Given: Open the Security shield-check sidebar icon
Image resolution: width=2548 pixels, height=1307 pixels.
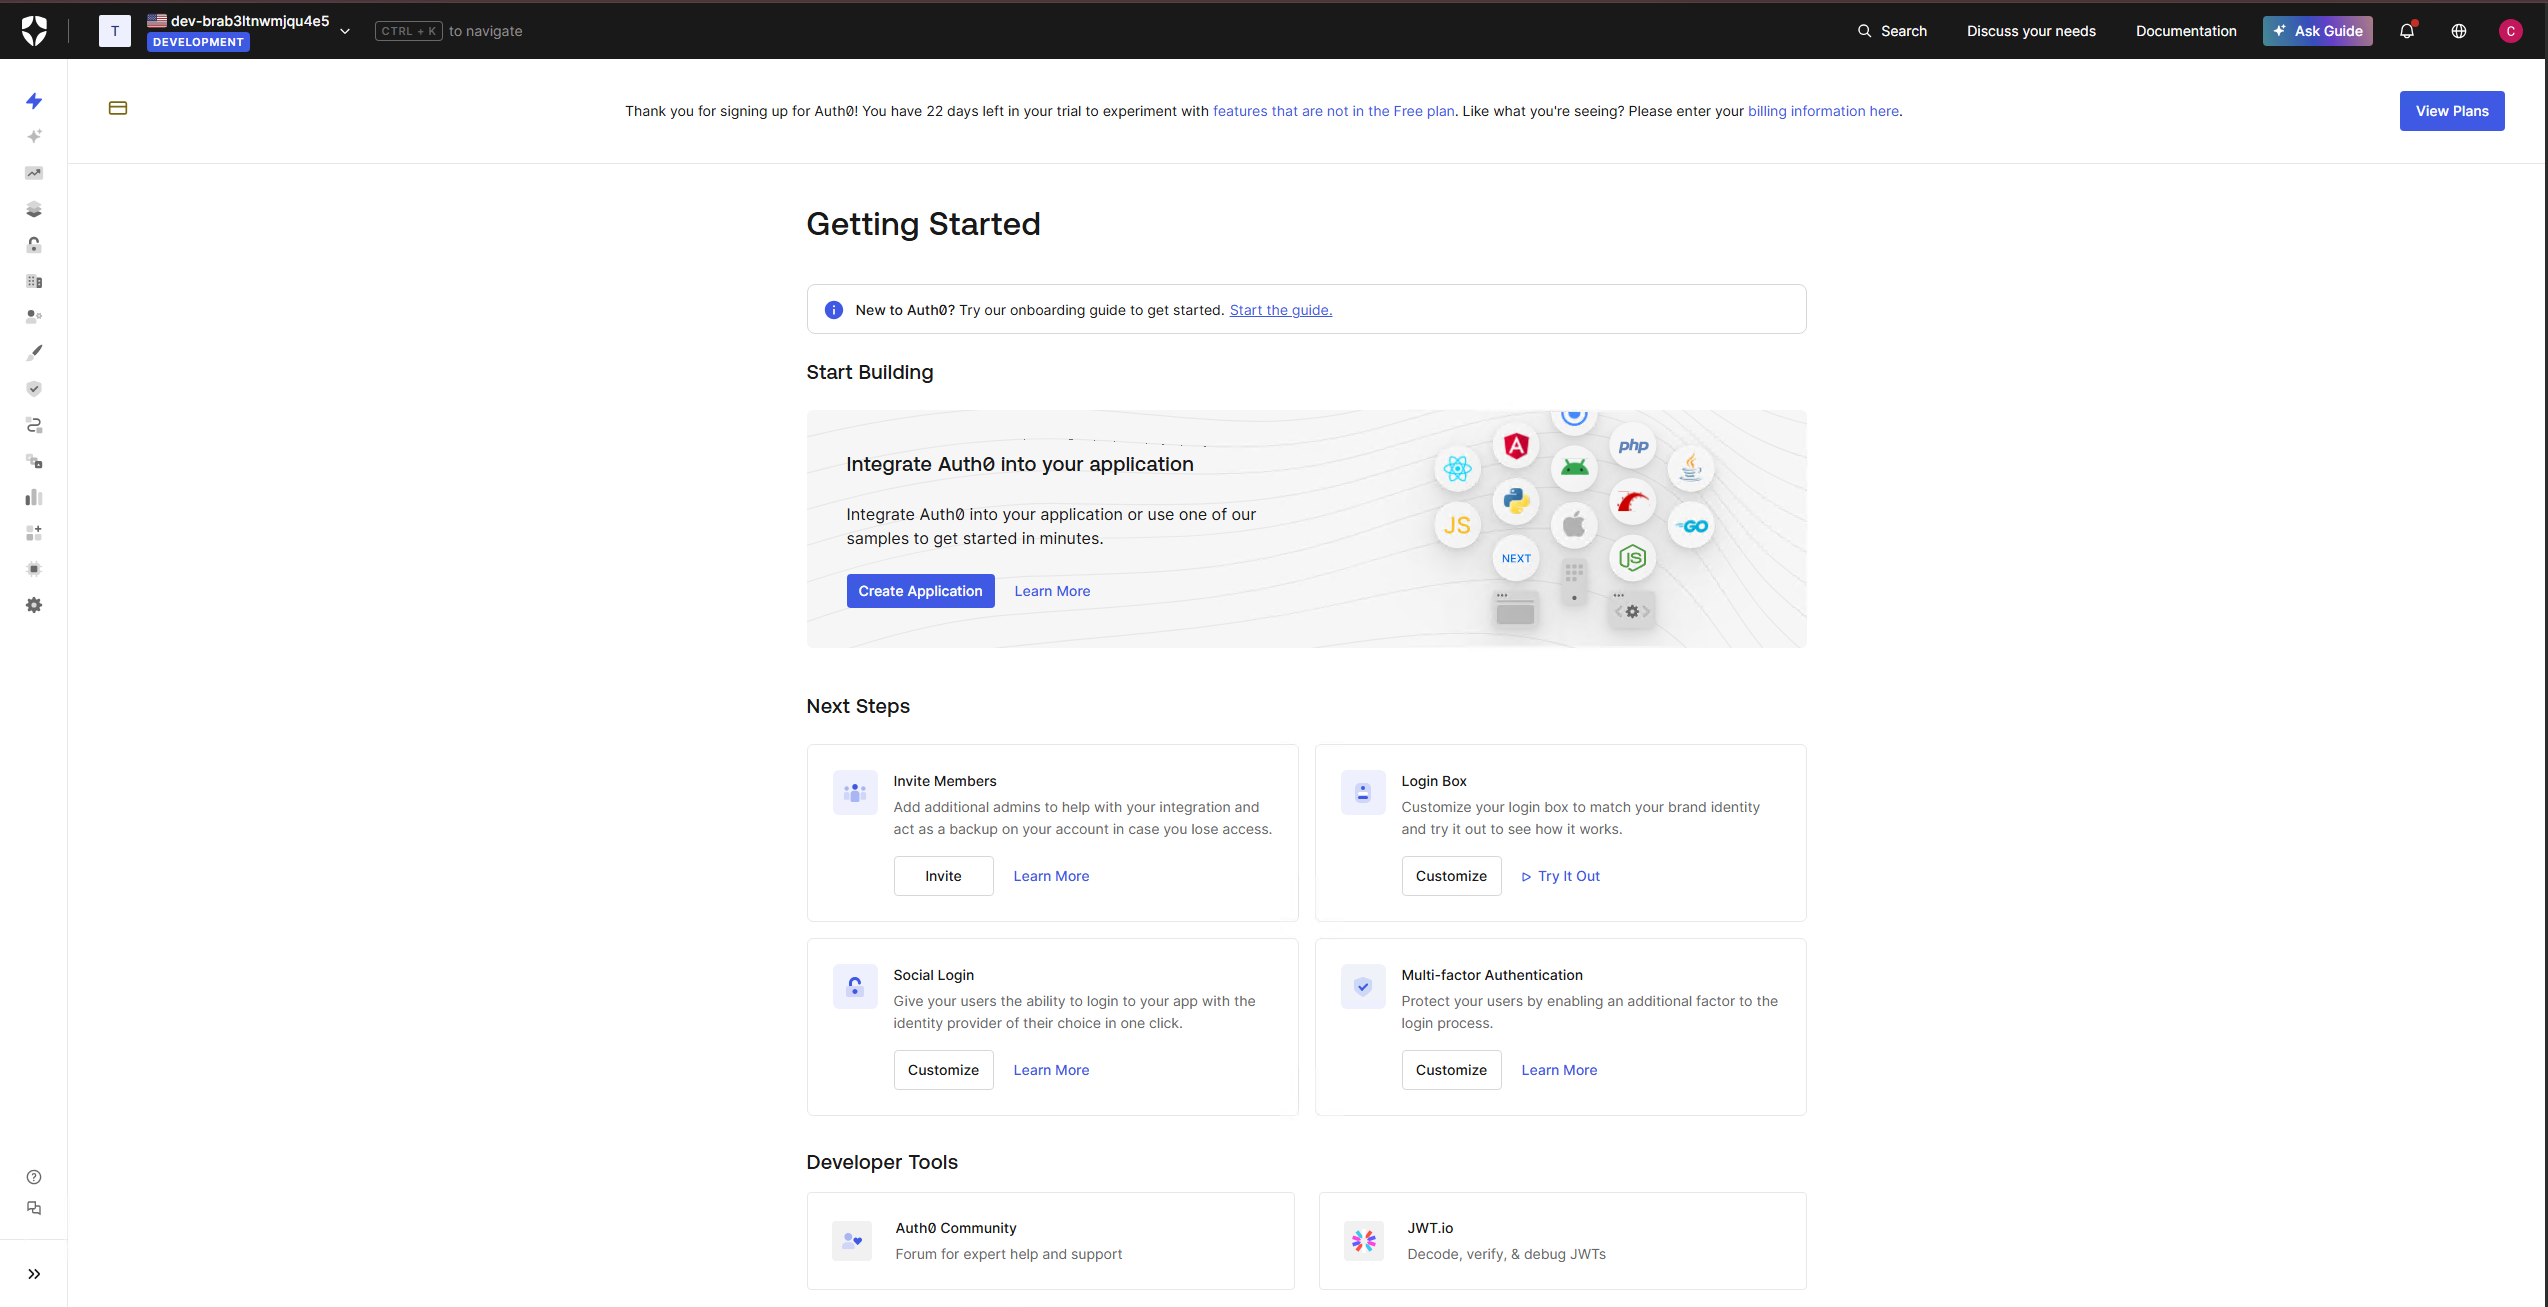Looking at the screenshot, I should [34, 389].
